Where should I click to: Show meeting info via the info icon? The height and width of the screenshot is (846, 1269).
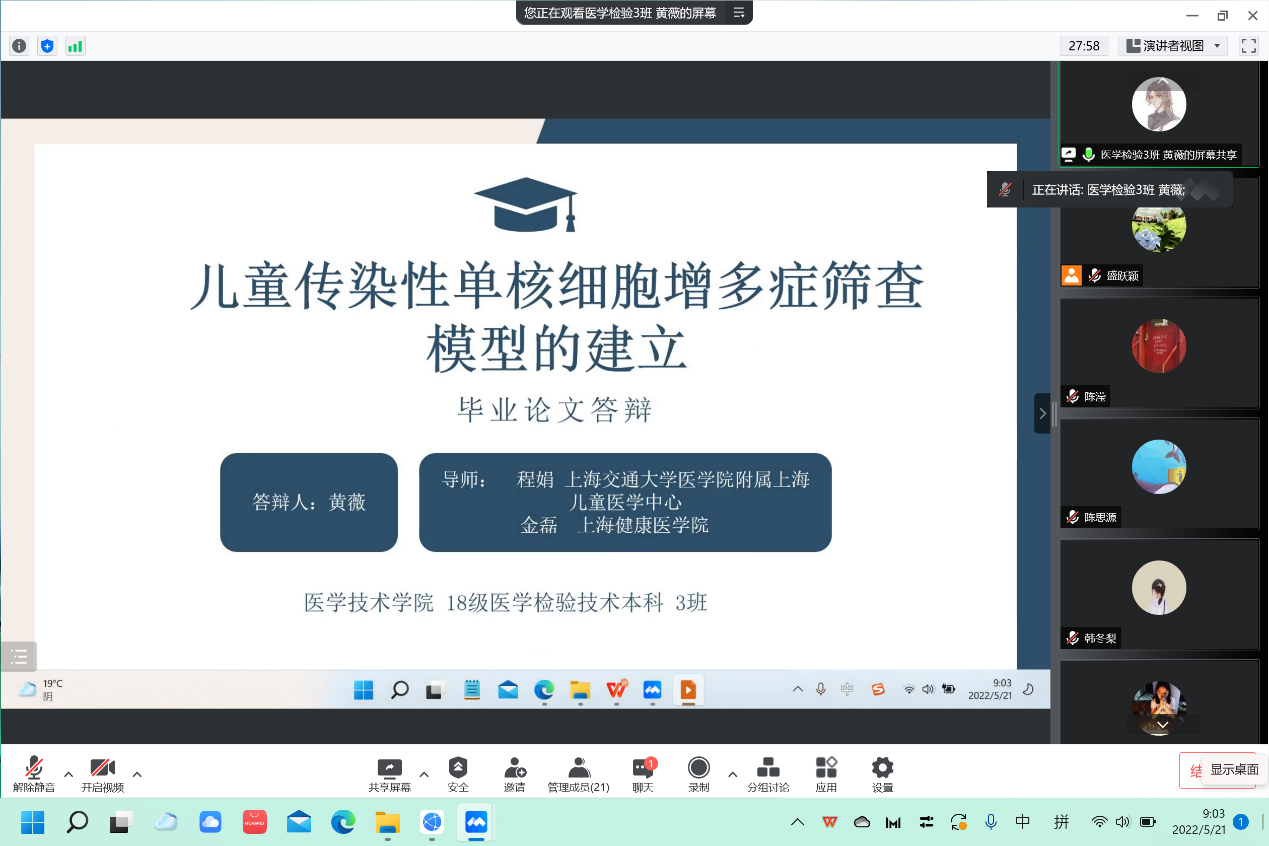point(19,46)
